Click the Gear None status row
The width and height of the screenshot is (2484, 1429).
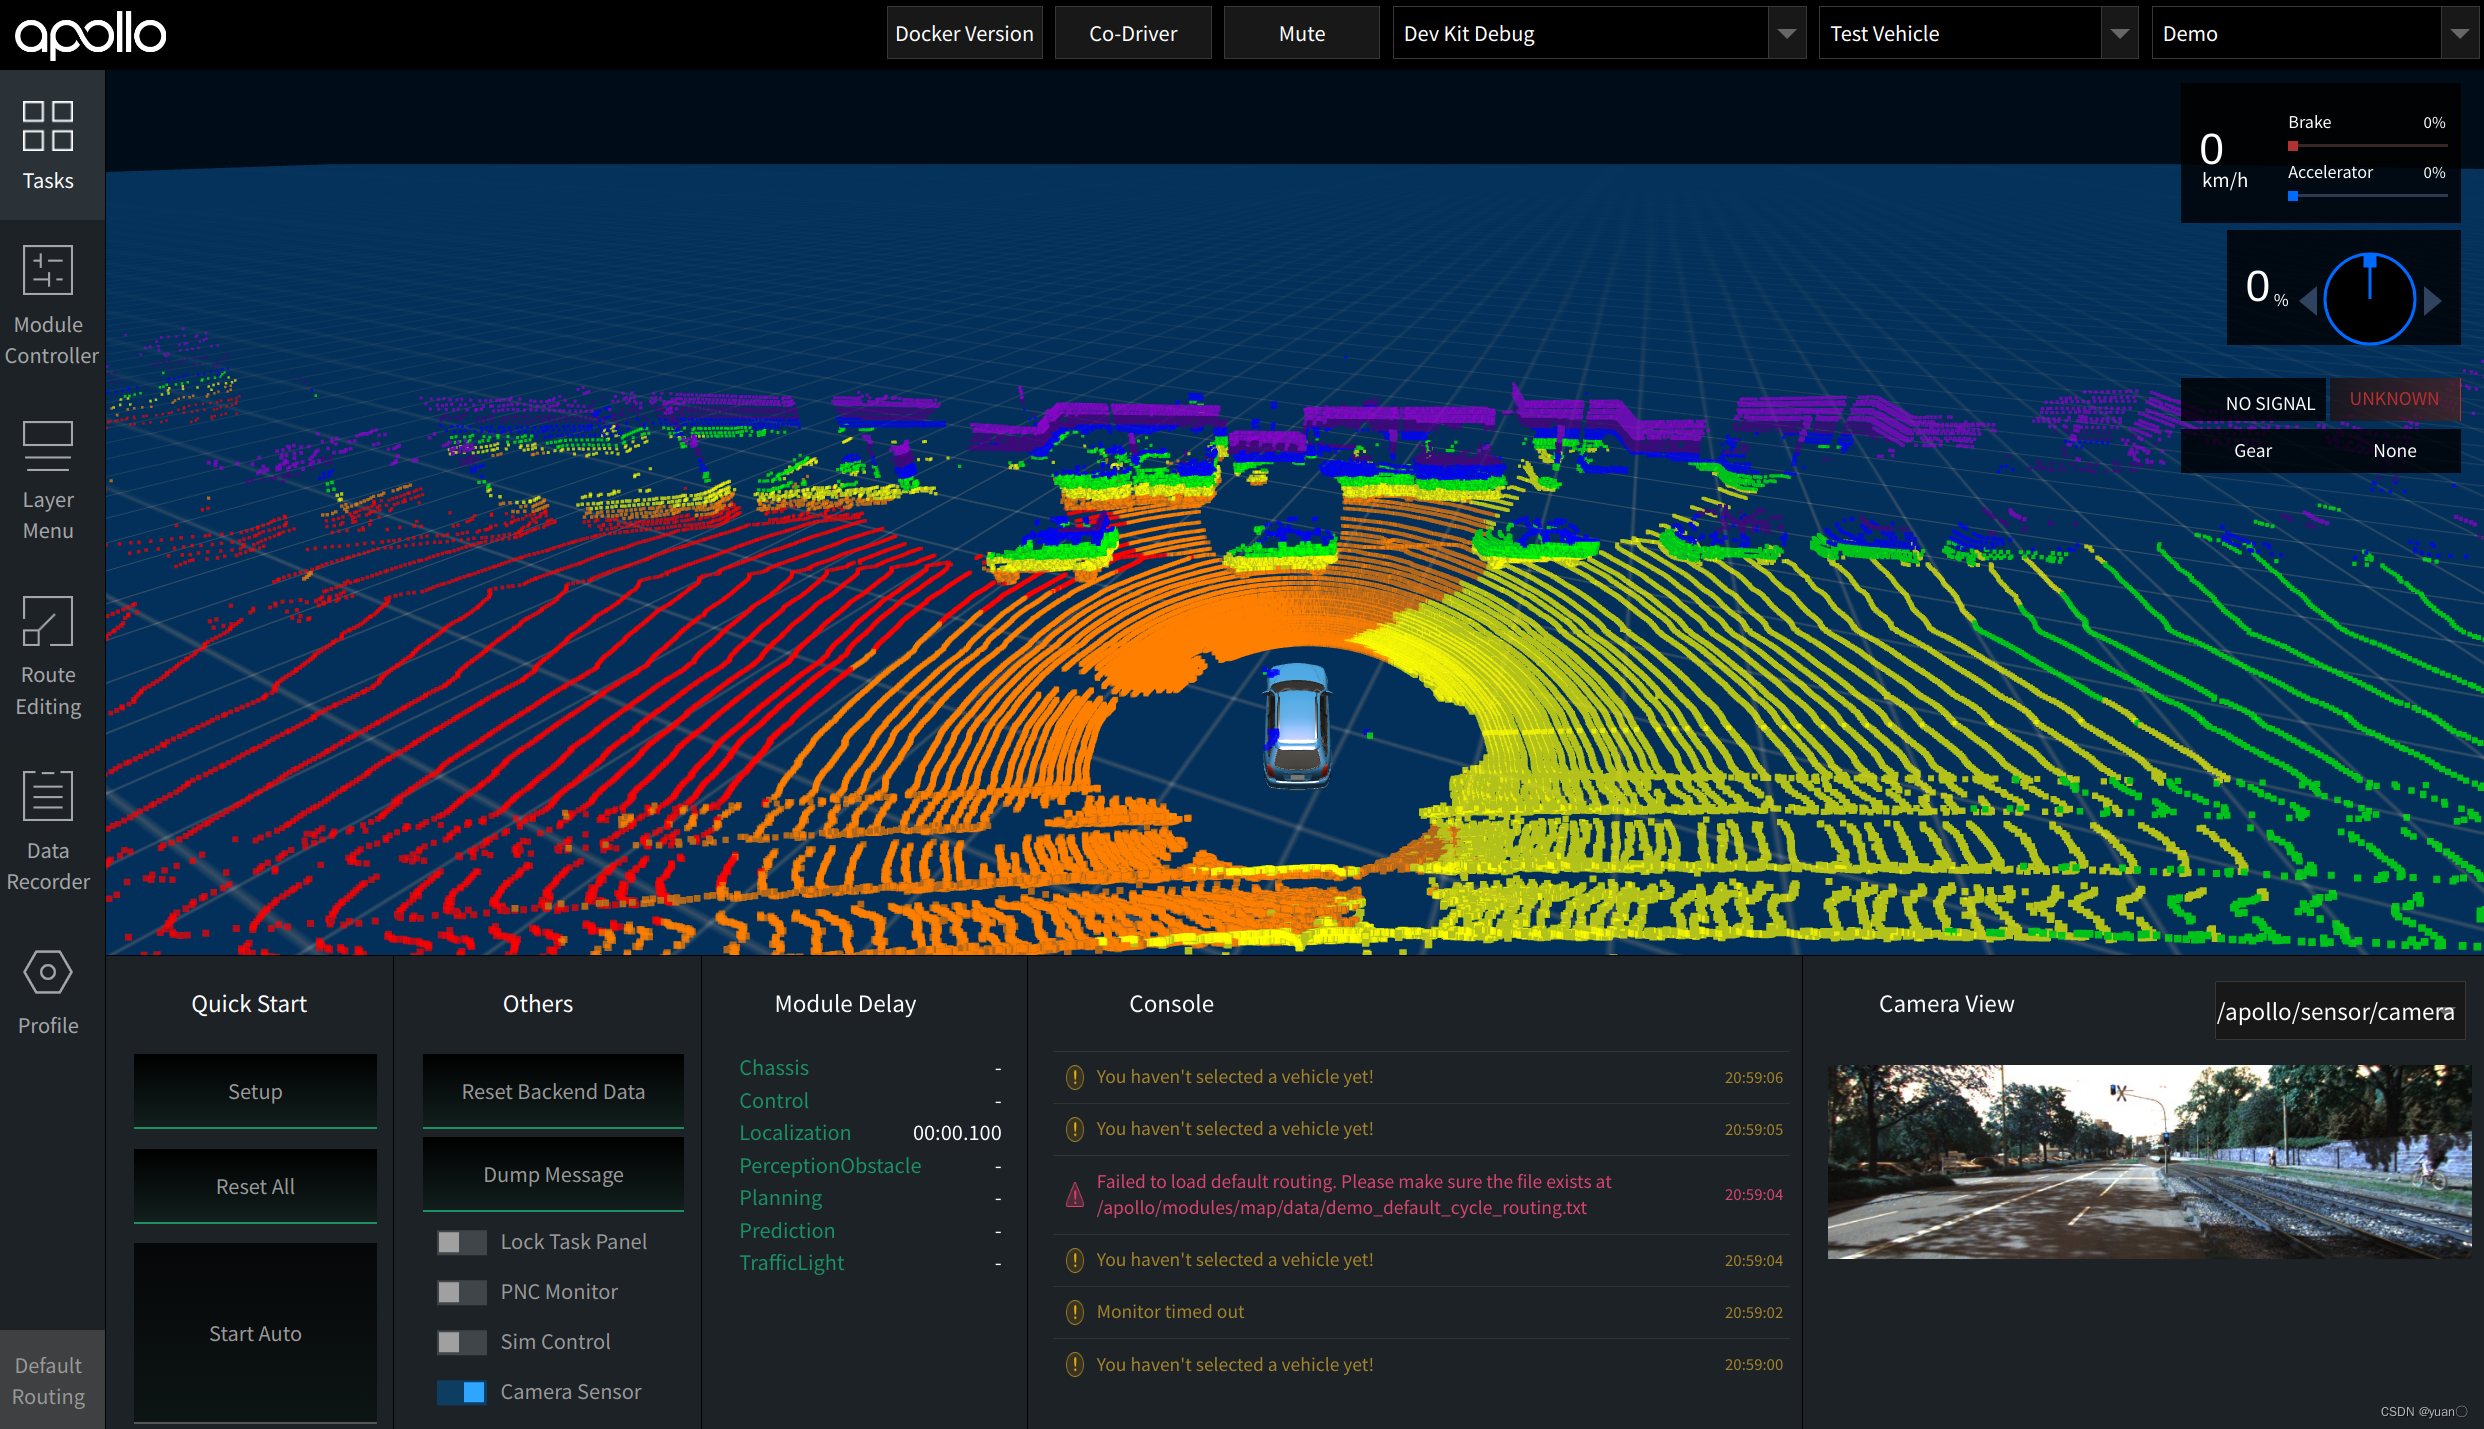(x=2320, y=451)
